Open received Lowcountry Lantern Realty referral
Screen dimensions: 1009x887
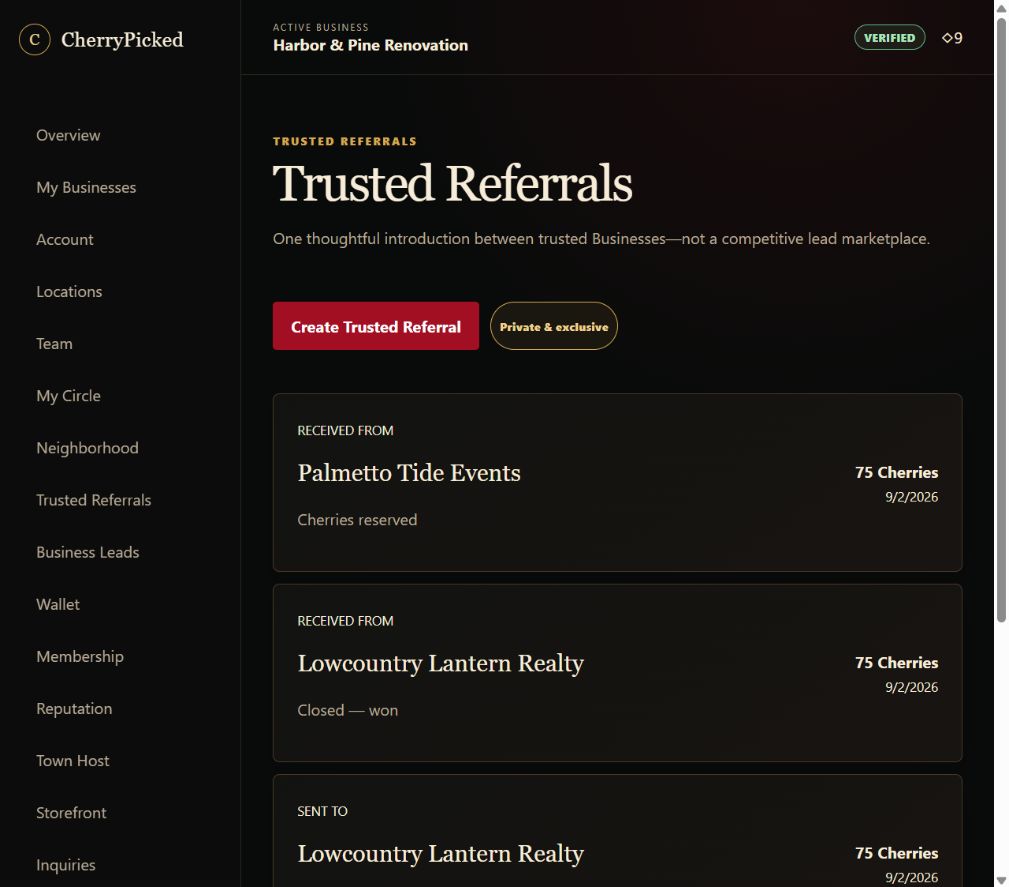pos(618,673)
